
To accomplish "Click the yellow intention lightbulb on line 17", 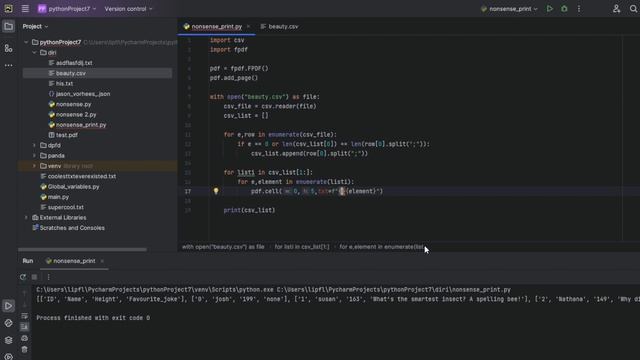I will pos(216,191).
